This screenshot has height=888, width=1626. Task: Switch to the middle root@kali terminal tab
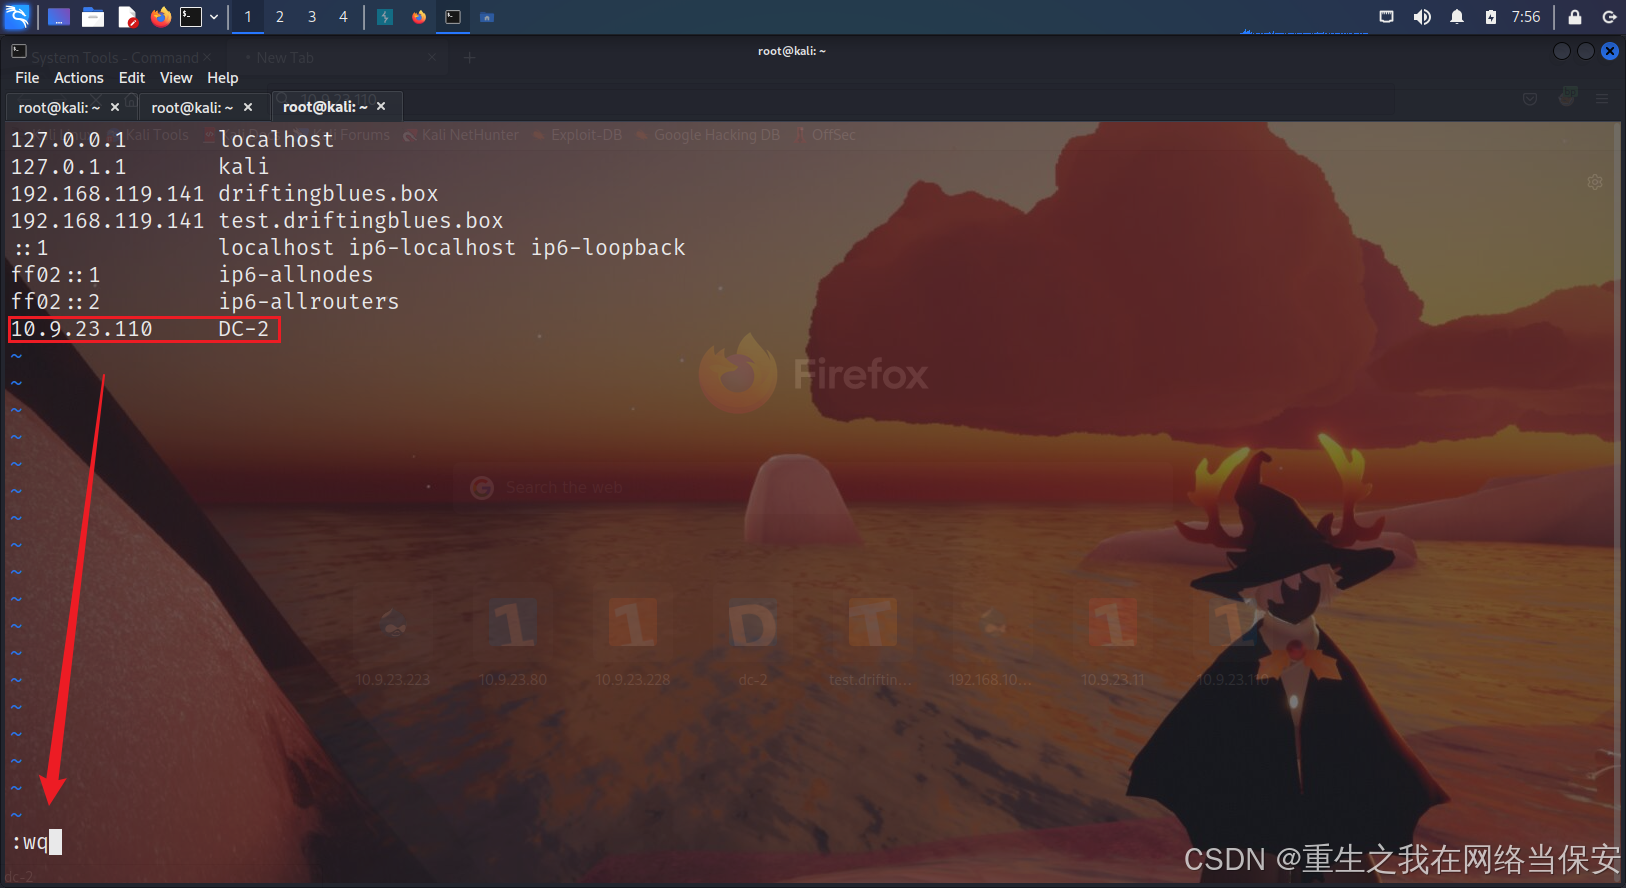pos(192,107)
